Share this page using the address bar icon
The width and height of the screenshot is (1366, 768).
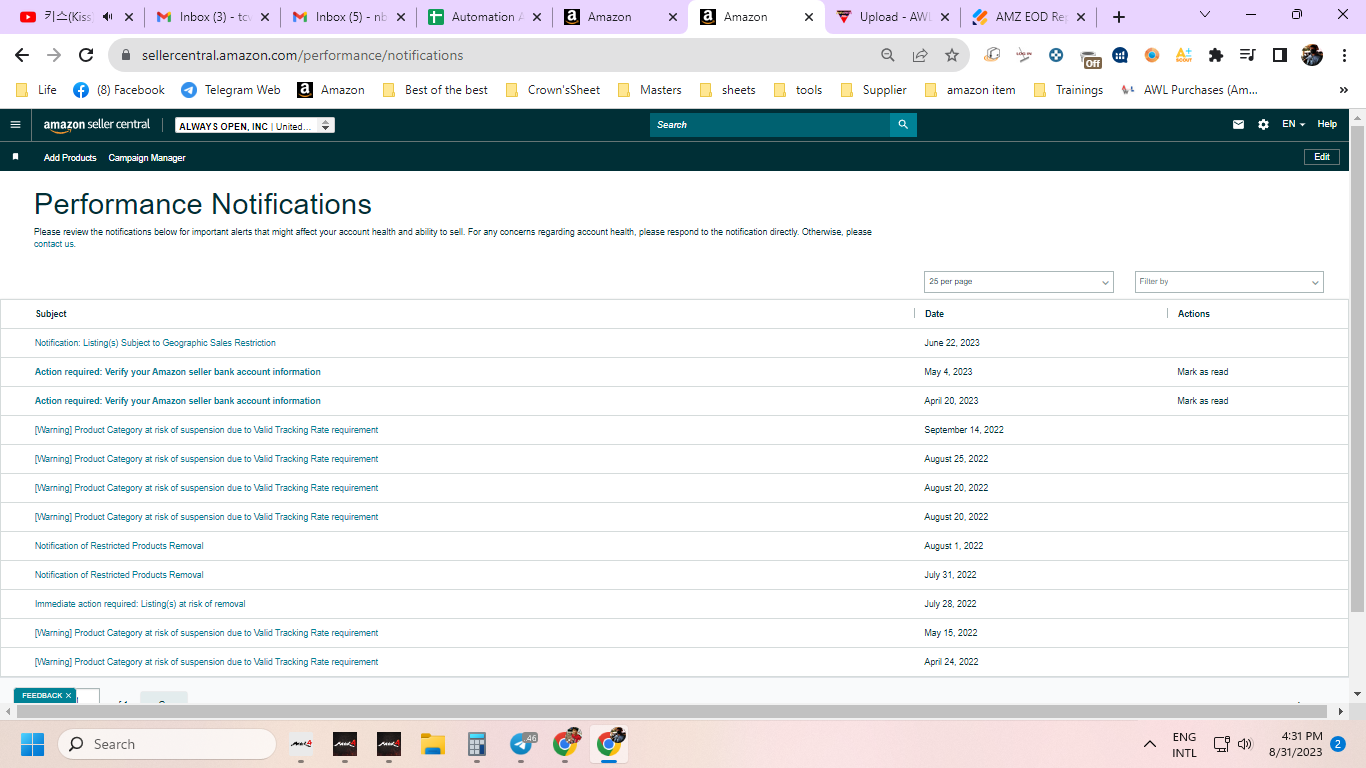(920, 55)
